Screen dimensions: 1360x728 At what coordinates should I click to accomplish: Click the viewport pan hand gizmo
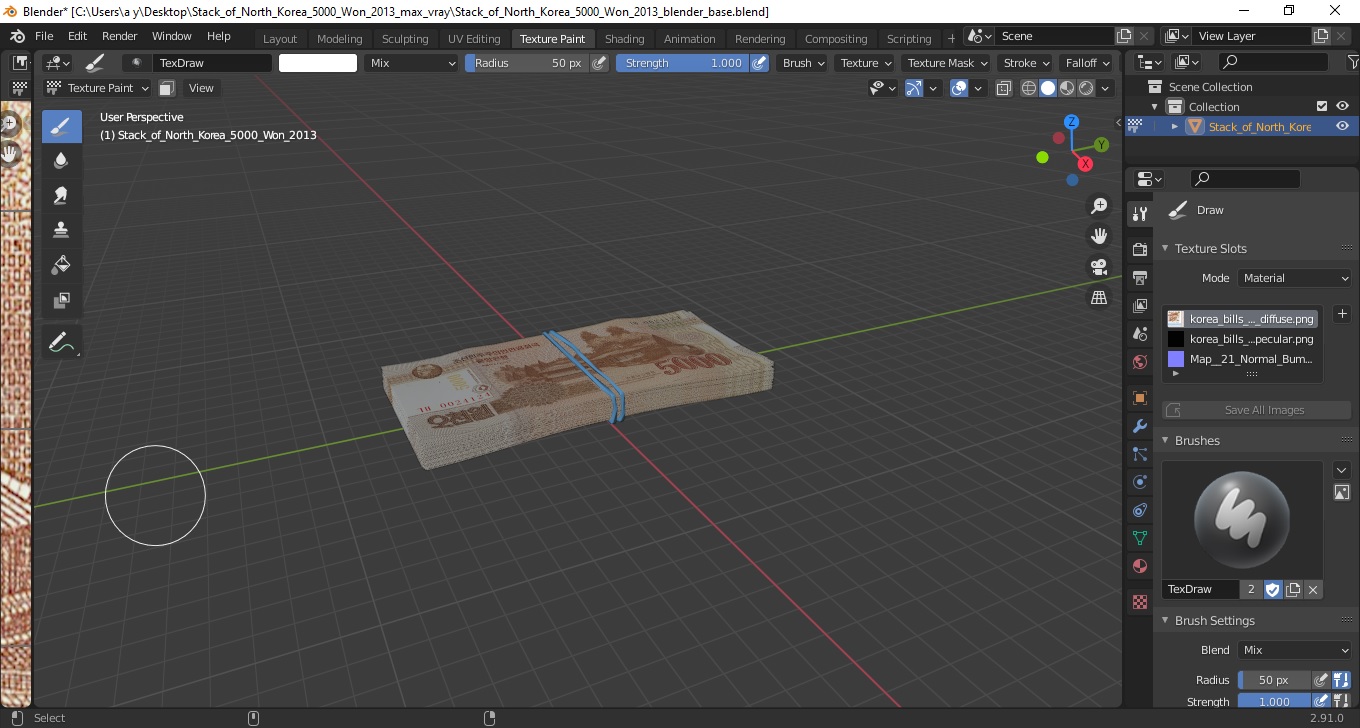[x=1099, y=236]
